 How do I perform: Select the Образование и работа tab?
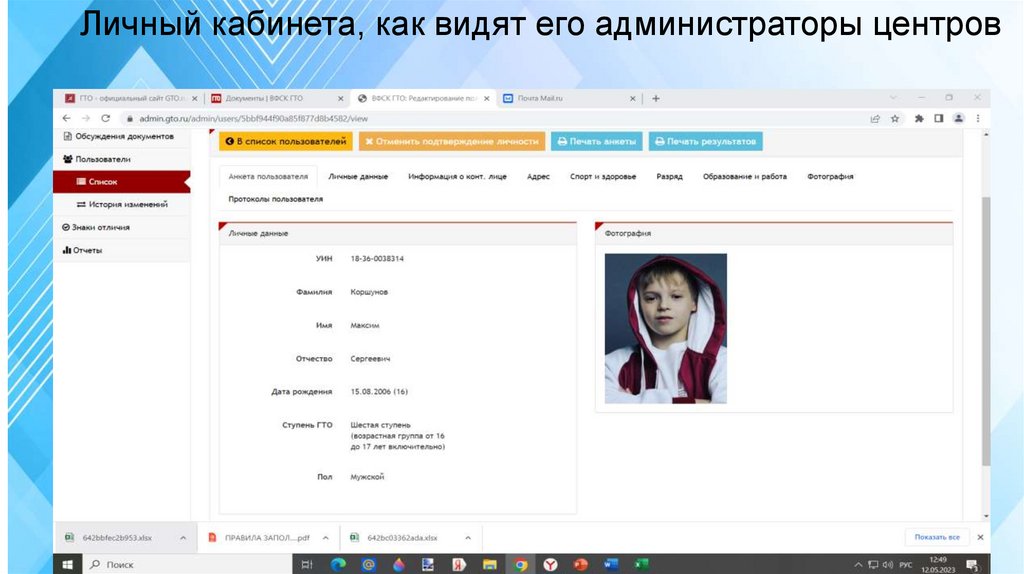[x=745, y=176]
